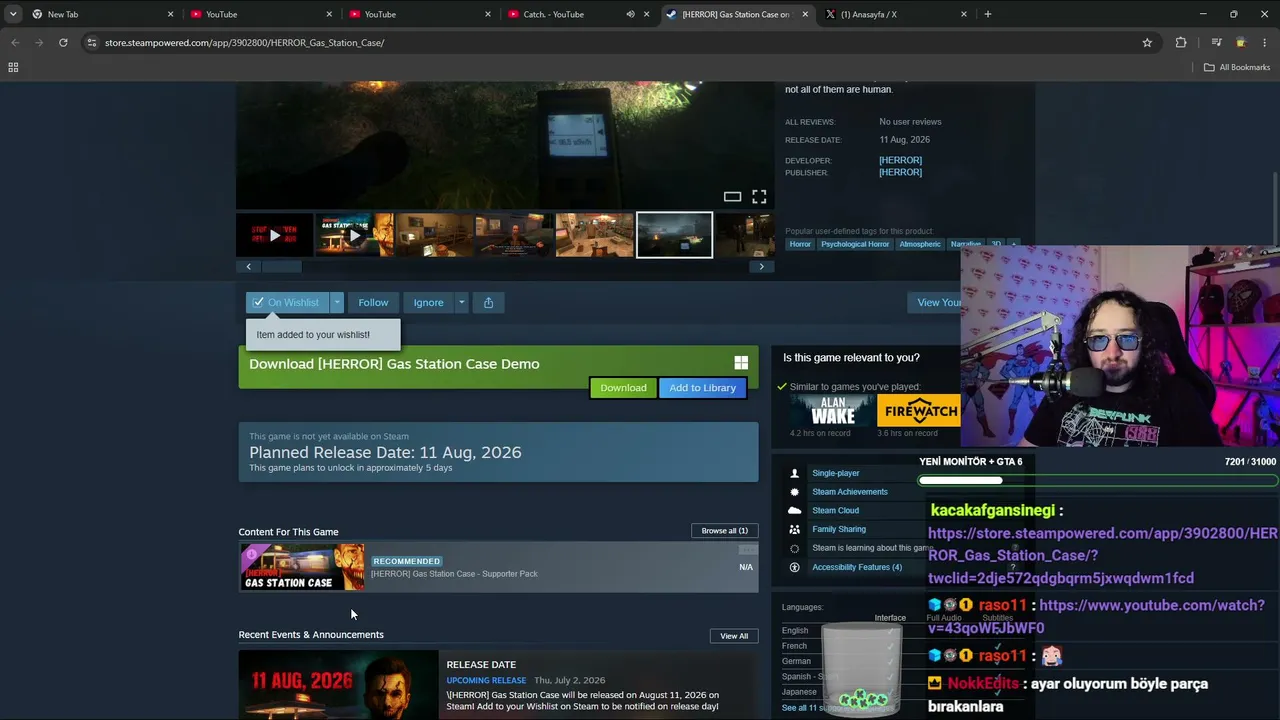The width and height of the screenshot is (1280, 720).
Task: Expand the wishlist options dropdown arrow
Action: pyautogui.click(x=337, y=302)
